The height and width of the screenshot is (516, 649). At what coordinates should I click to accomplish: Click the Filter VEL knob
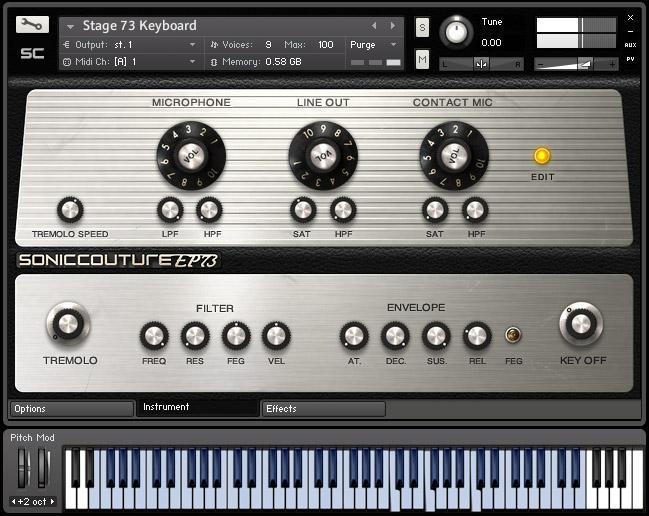[x=276, y=336]
